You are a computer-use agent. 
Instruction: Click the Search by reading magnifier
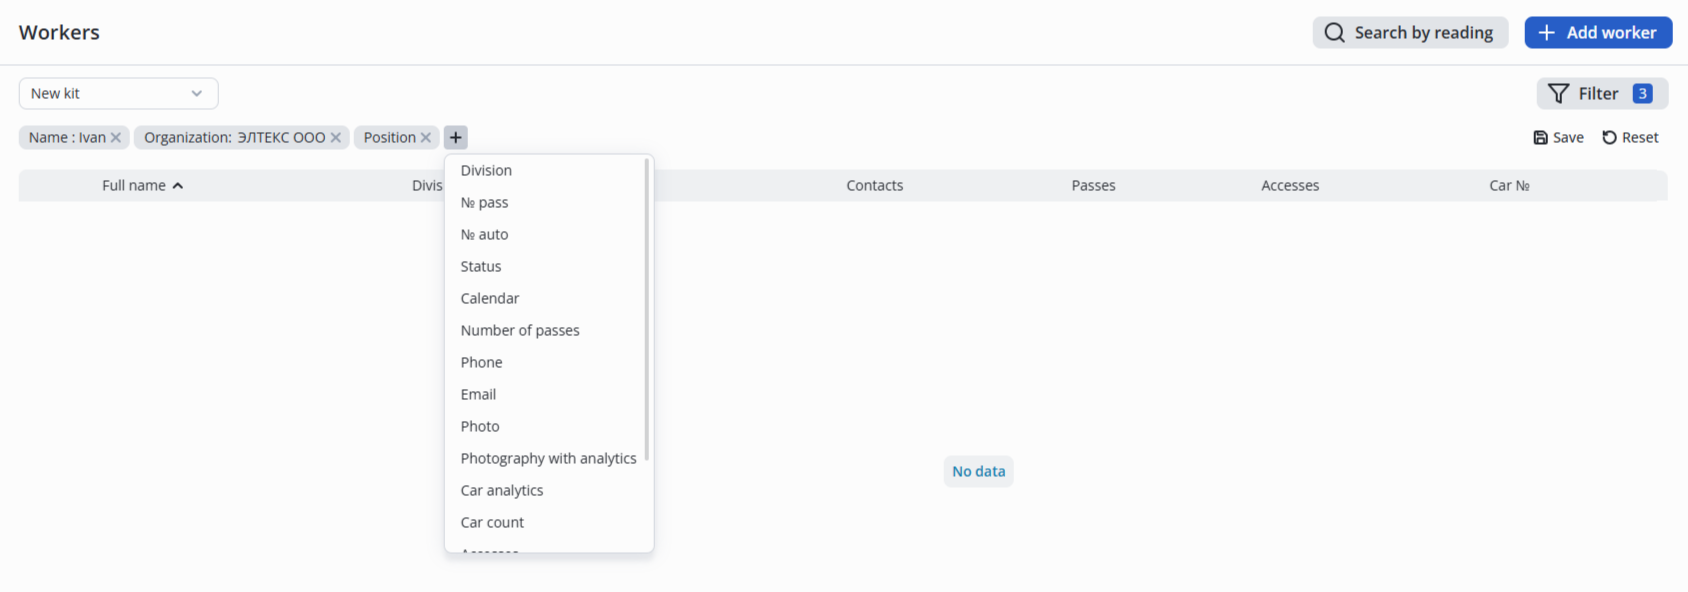[x=1335, y=33]
